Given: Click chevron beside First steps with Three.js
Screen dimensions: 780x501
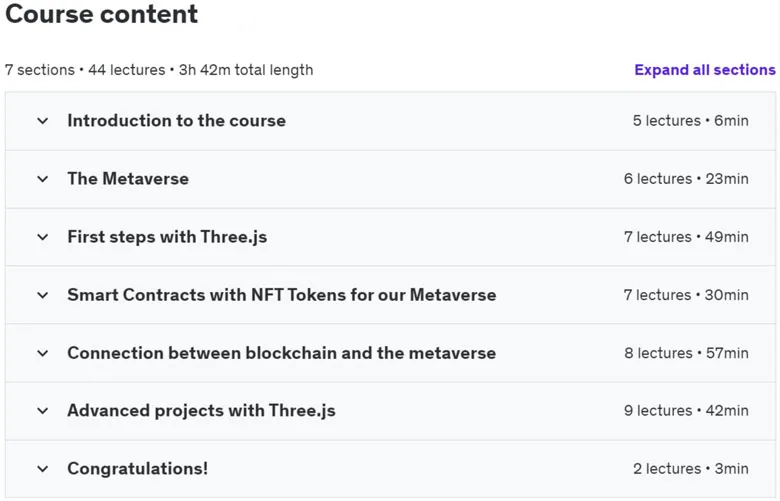Looking at the screenshot, I should pyautogui.click(x=43, y=237).
